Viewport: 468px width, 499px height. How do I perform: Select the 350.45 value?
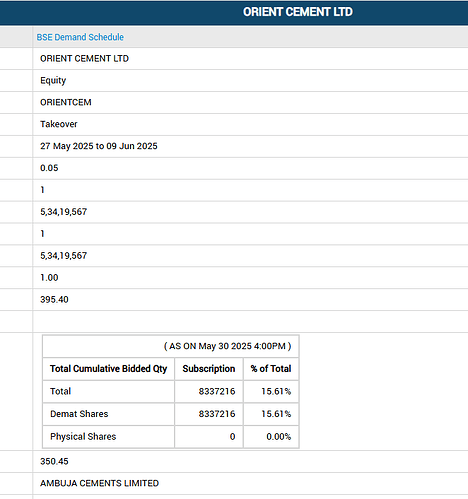(x=54, y=461)
